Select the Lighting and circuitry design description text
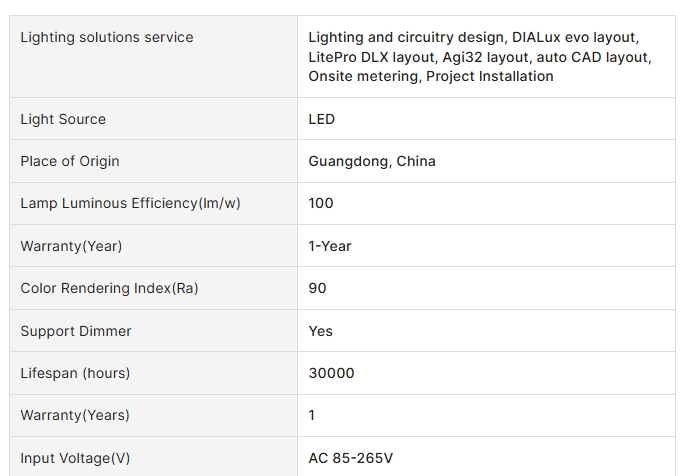Image resolution: width=693 pixels, height=476 pixels. [x=480, y=57]
